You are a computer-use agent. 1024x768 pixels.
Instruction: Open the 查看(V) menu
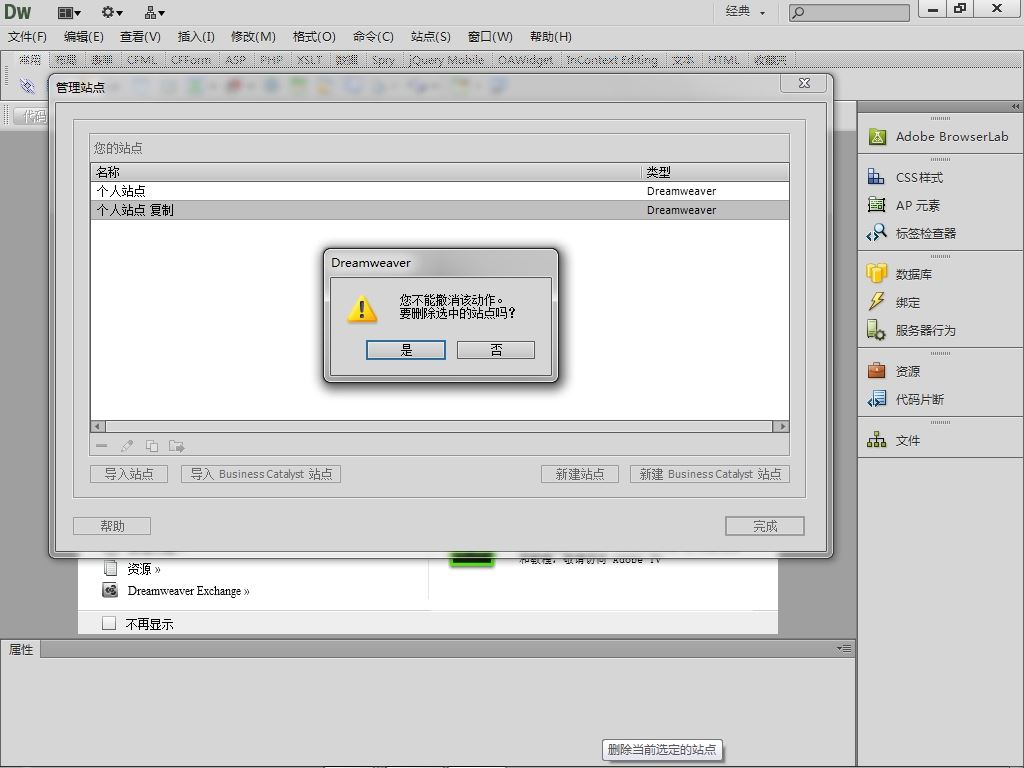(x=140, y=37)
